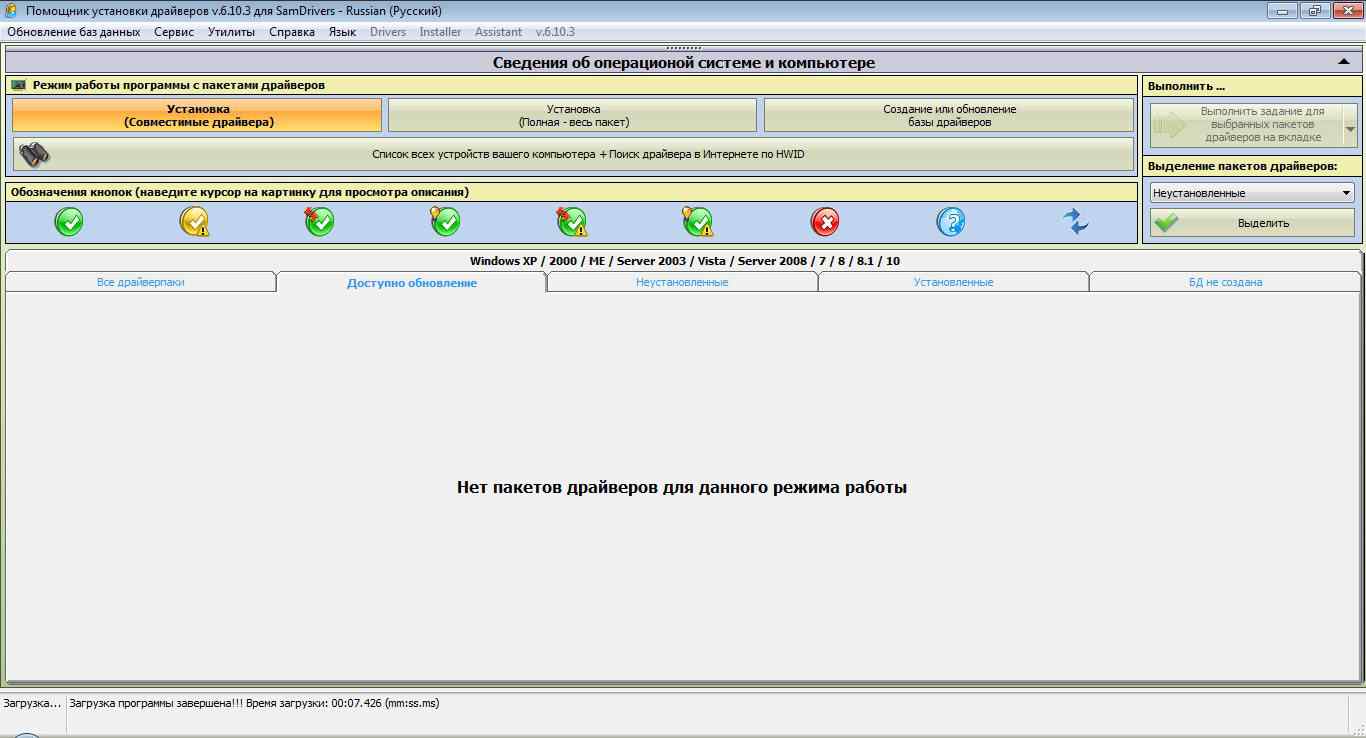Click Выделить button with green checkmark

pos(1252,223)
